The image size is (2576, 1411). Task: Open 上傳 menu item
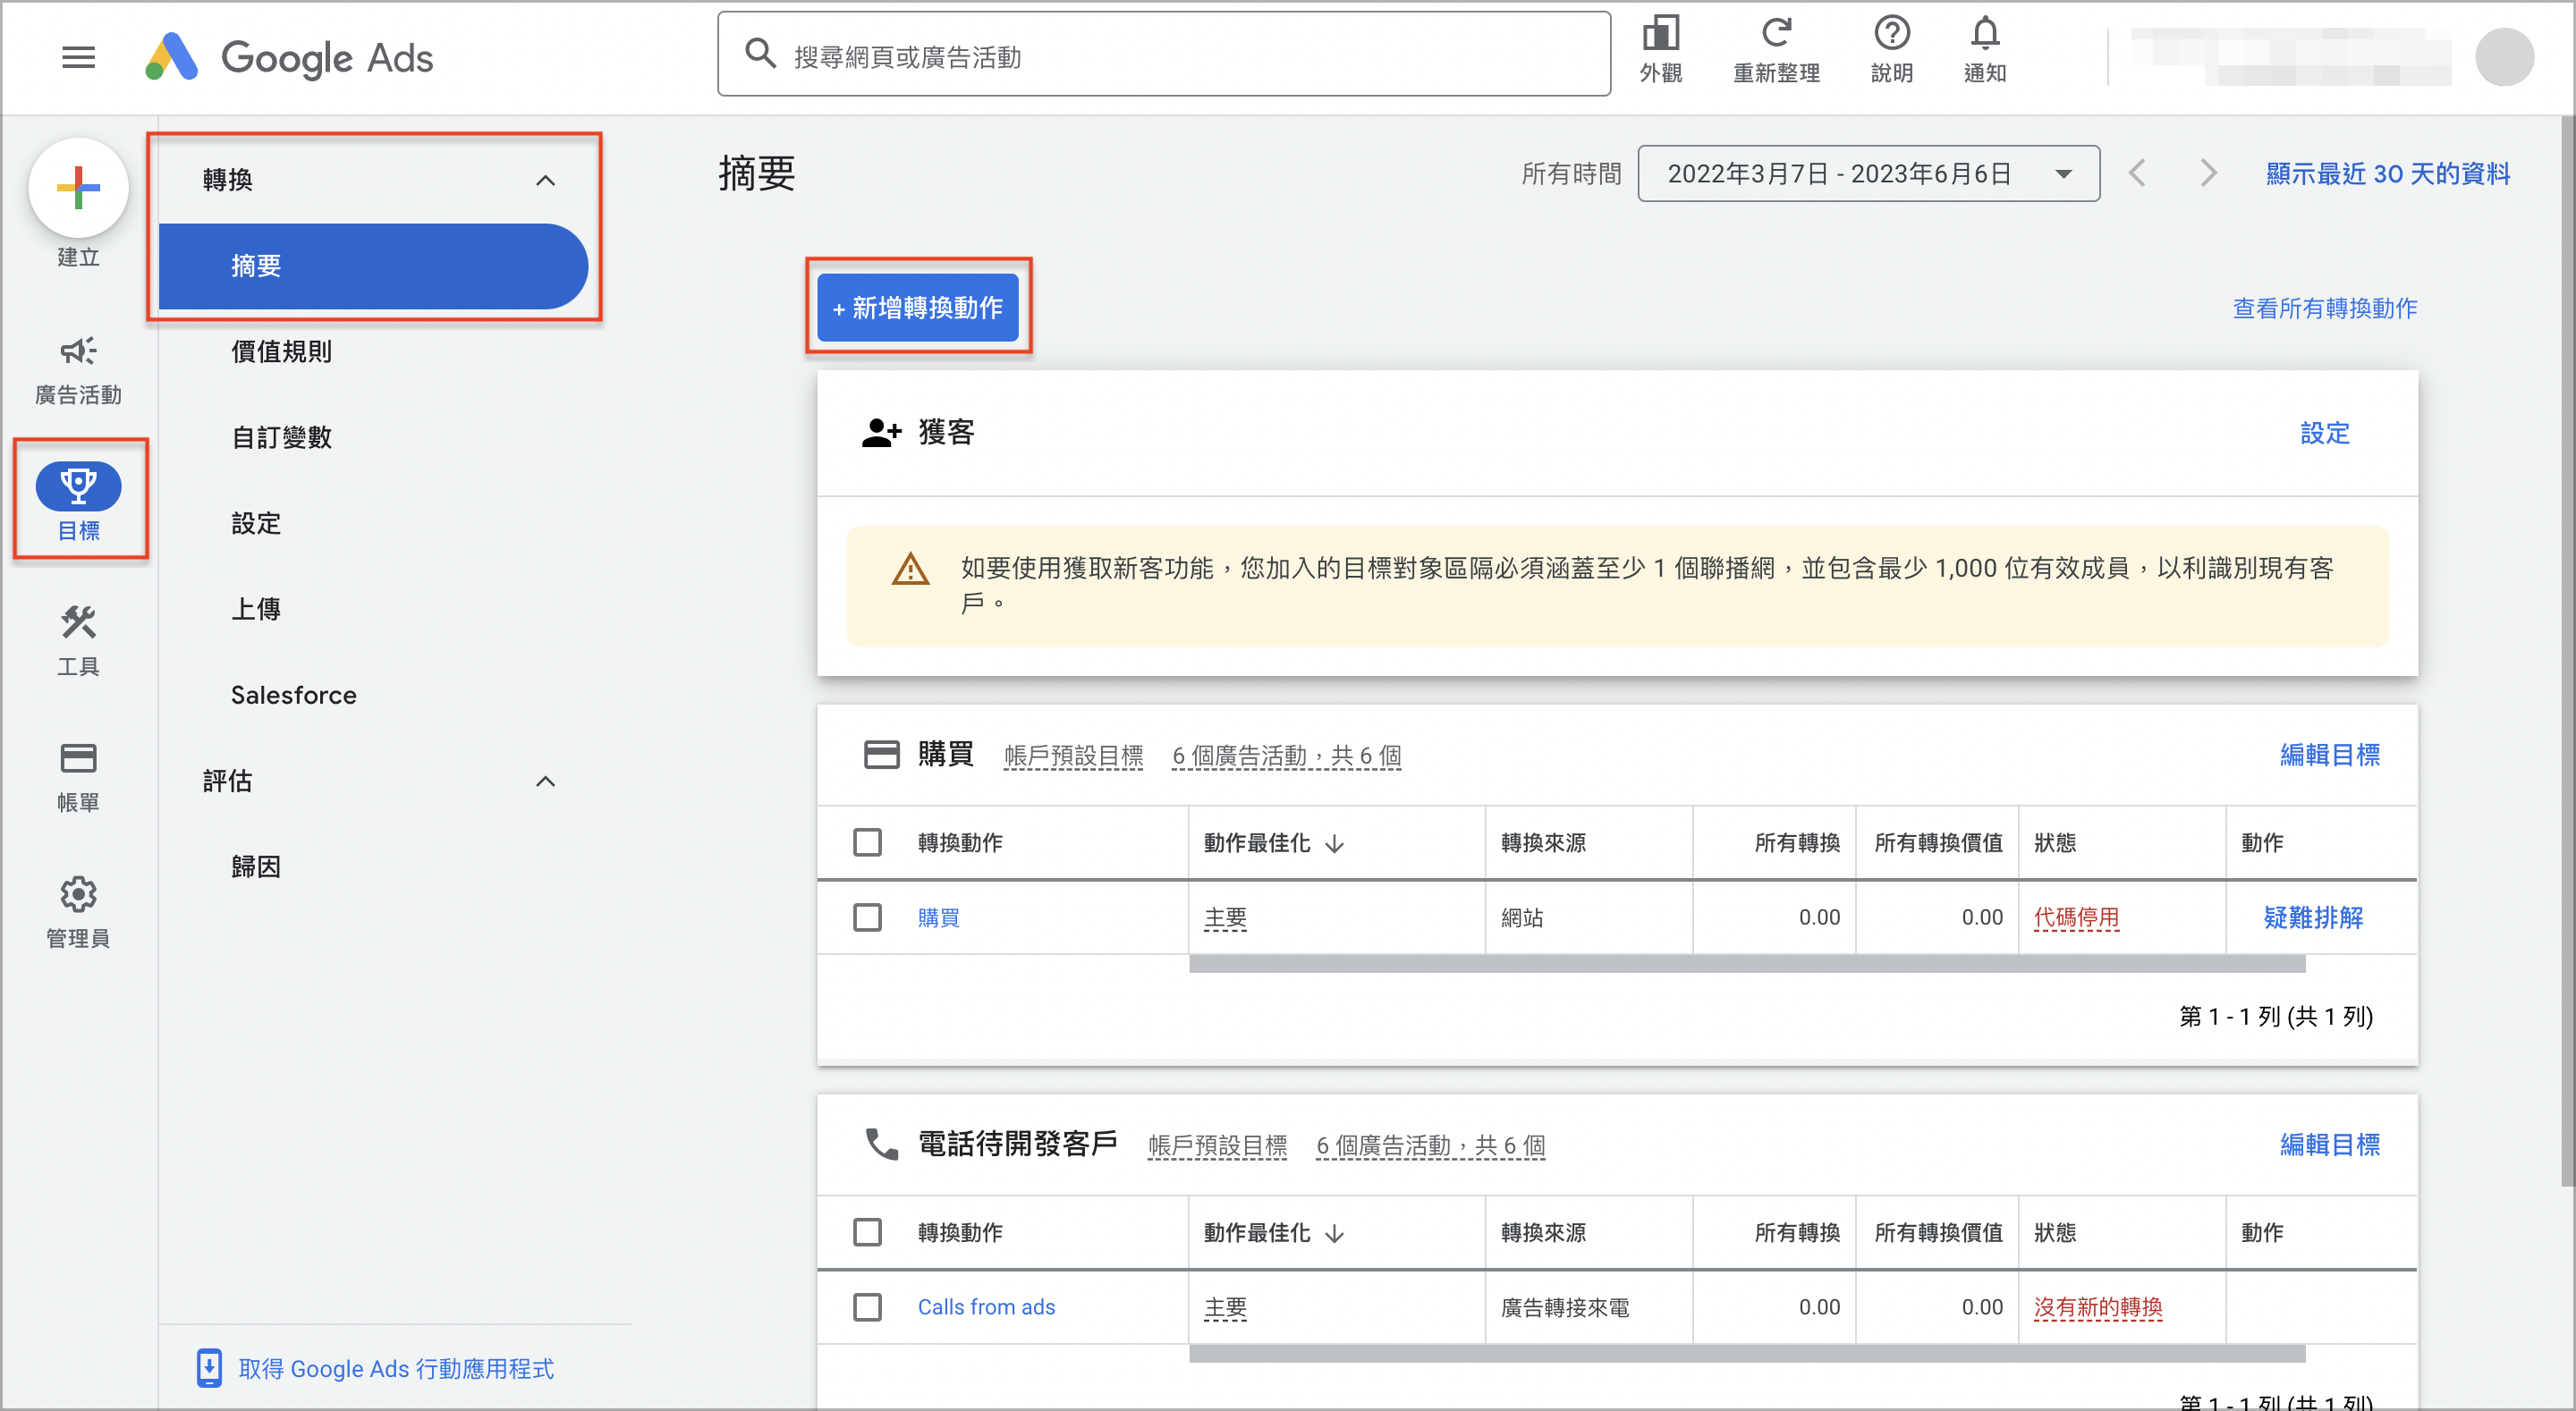point(256,609)
